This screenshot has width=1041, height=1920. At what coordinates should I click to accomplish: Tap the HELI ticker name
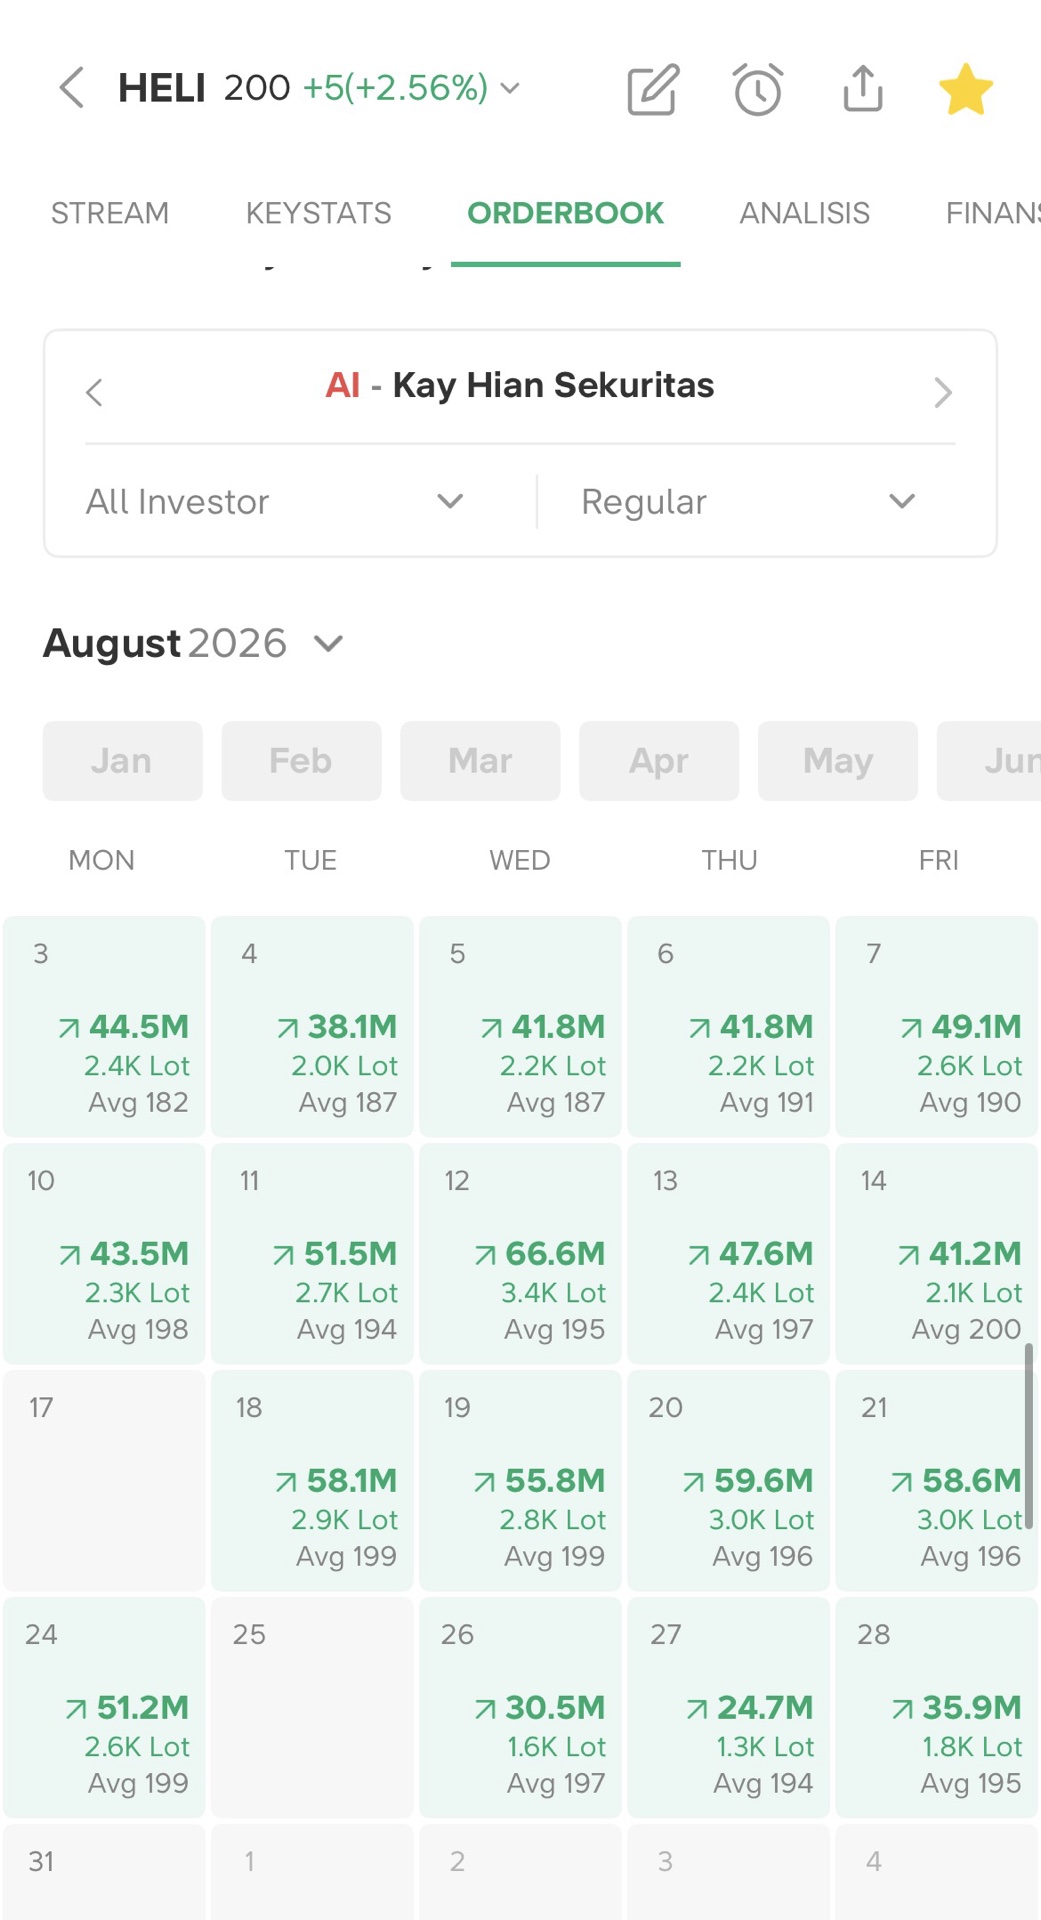(x=162, y=88)
